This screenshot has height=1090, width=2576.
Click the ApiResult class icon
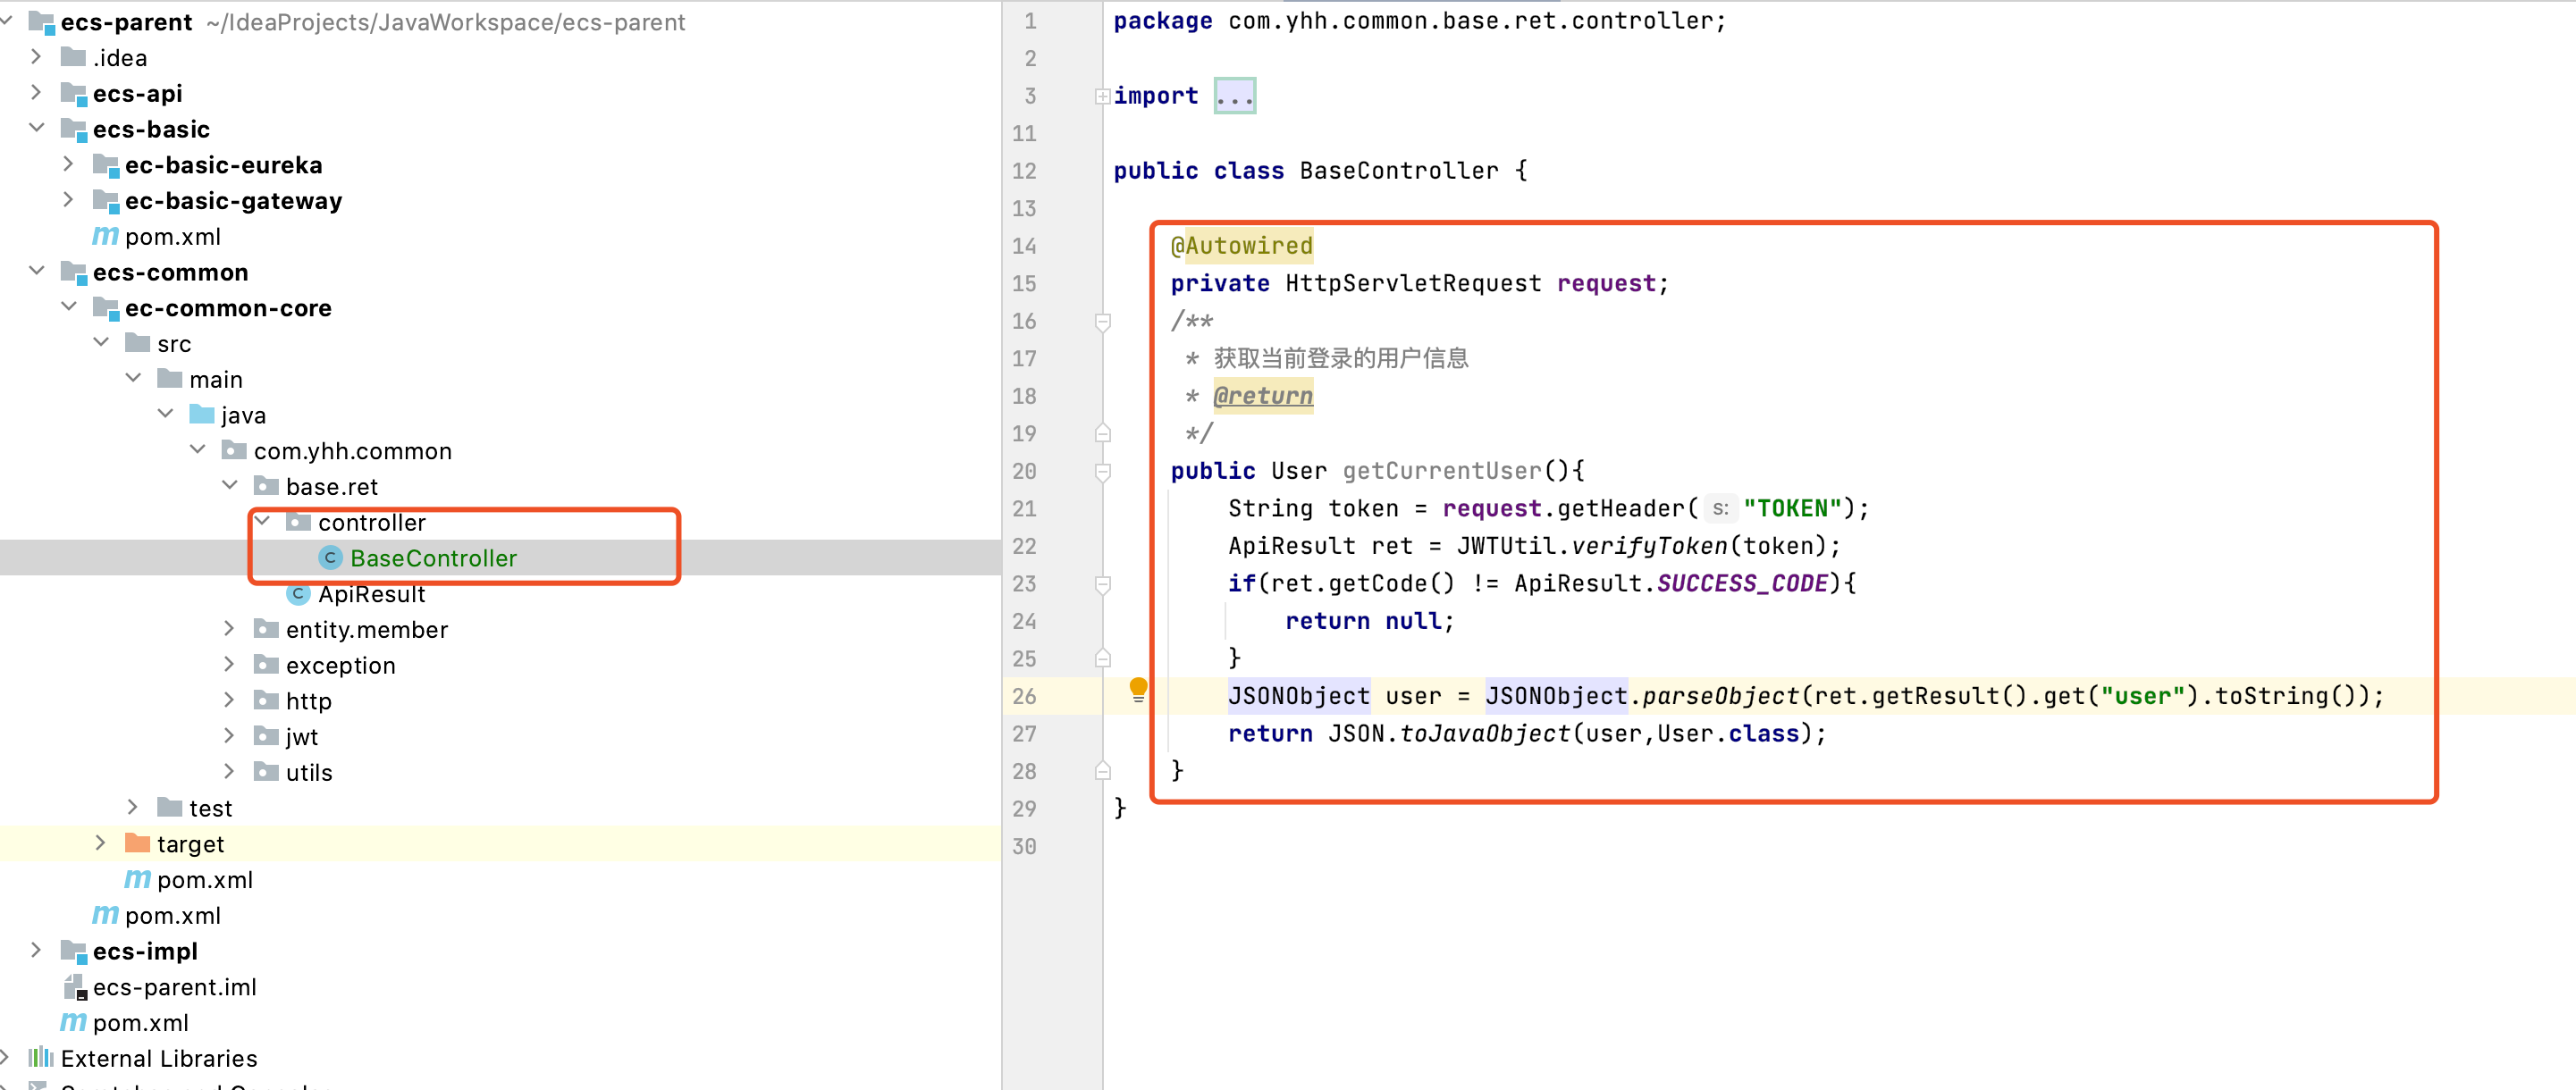(x=298, y=594)
